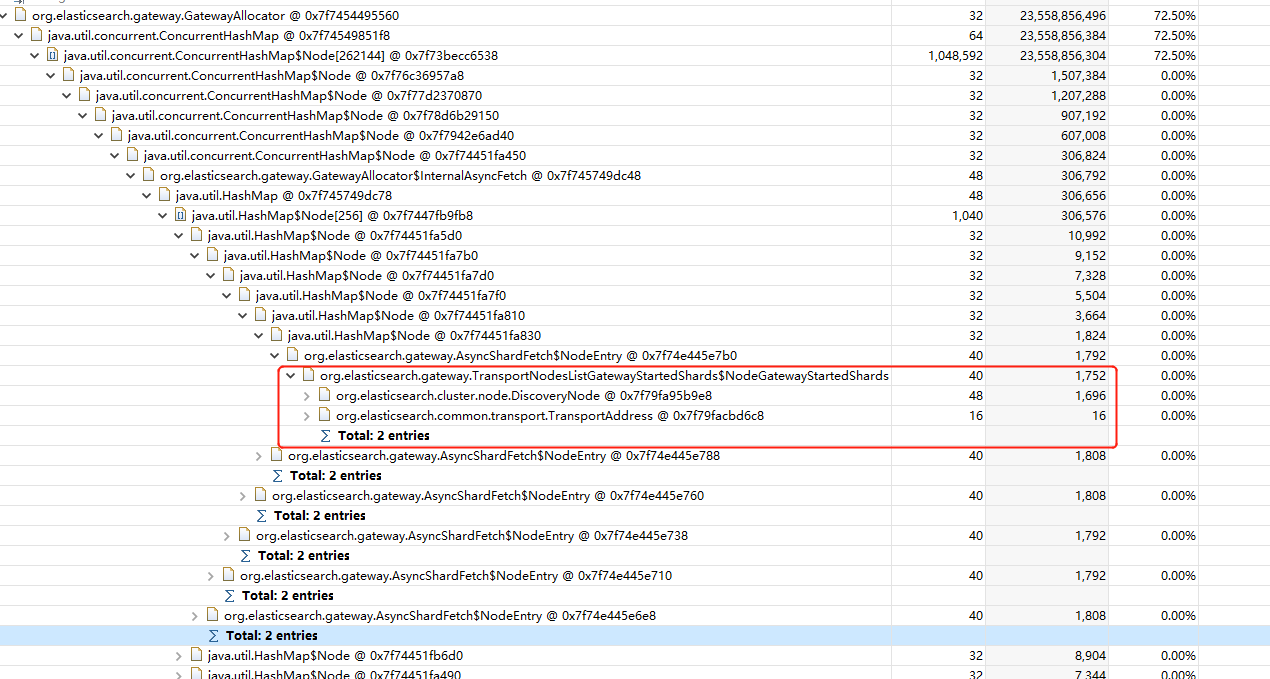Collapse the ConcurrentHashMap @ 0x7f74549851f8 node

coord(19,36)
